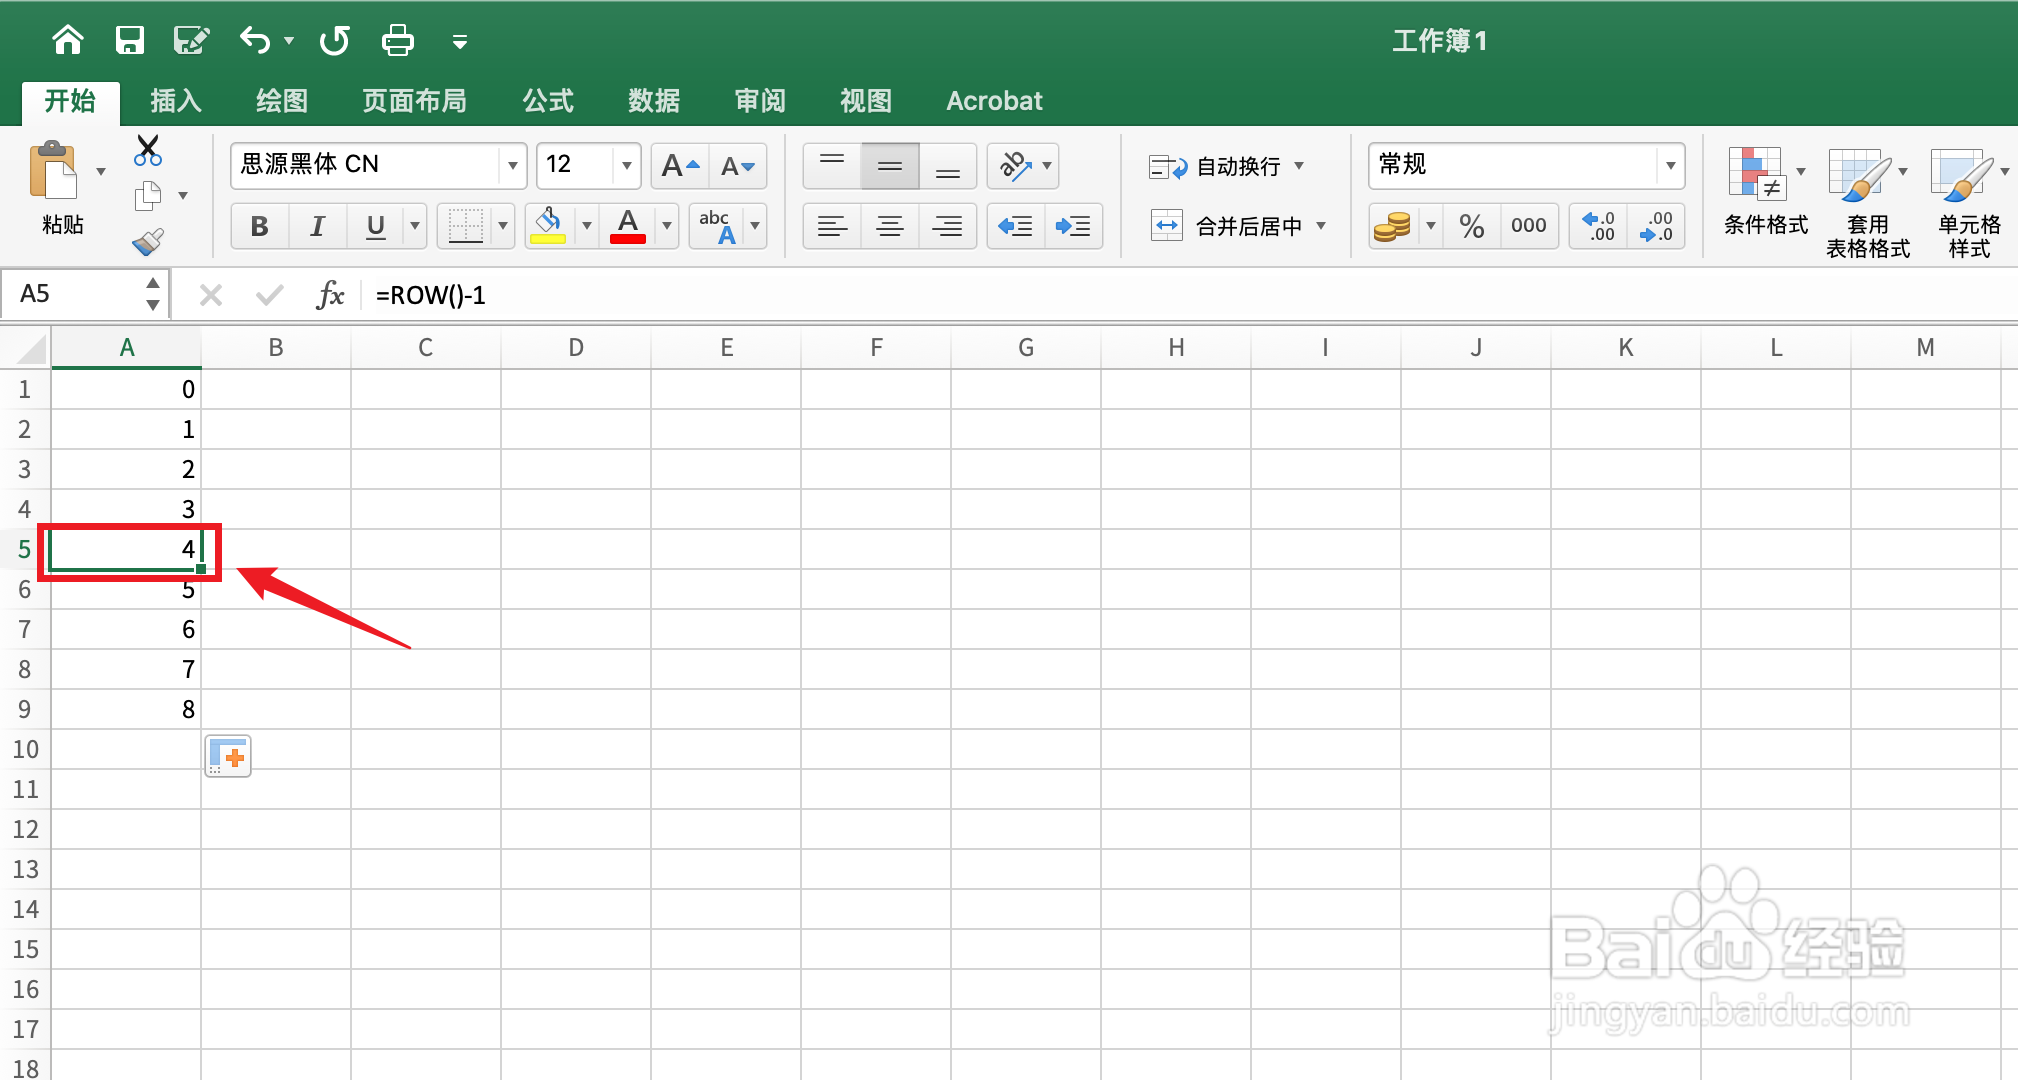This screenshot has height=1080, width=2018.
Task: Click the Cut scissors icon
Action: pos(148,151)
